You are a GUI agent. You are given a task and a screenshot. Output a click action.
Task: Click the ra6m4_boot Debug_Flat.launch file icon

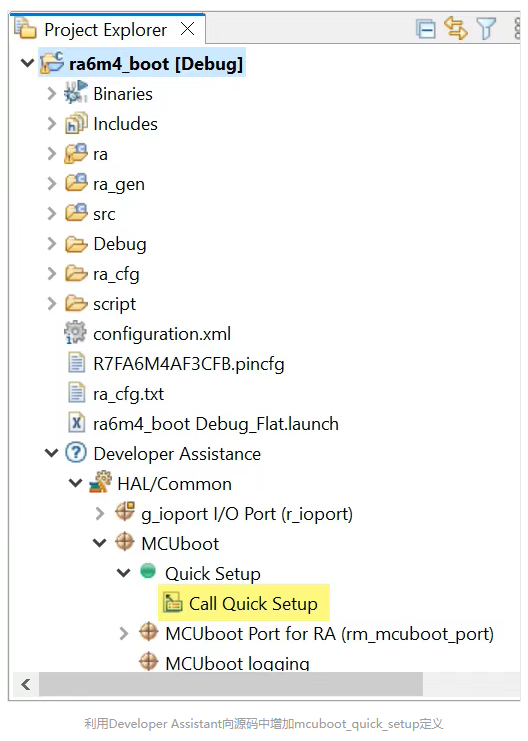(x=77, y=423)
